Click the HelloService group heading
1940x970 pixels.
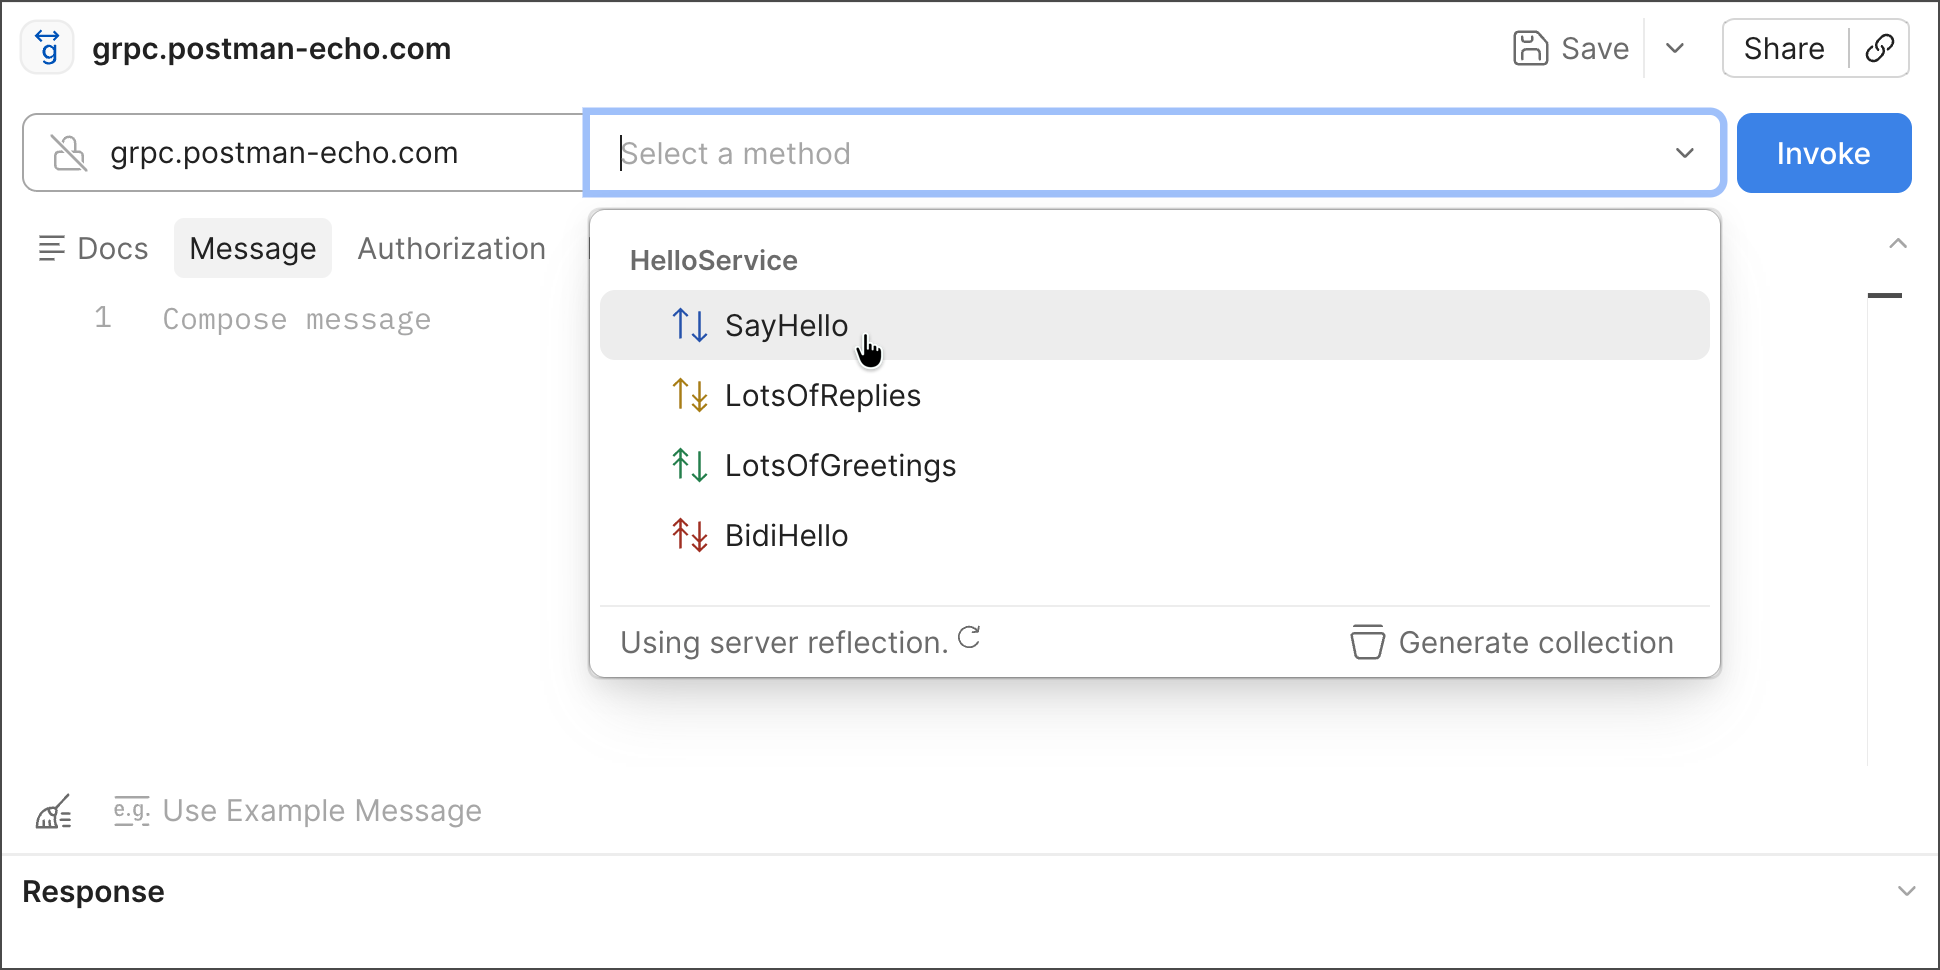(x=714, y=260)
